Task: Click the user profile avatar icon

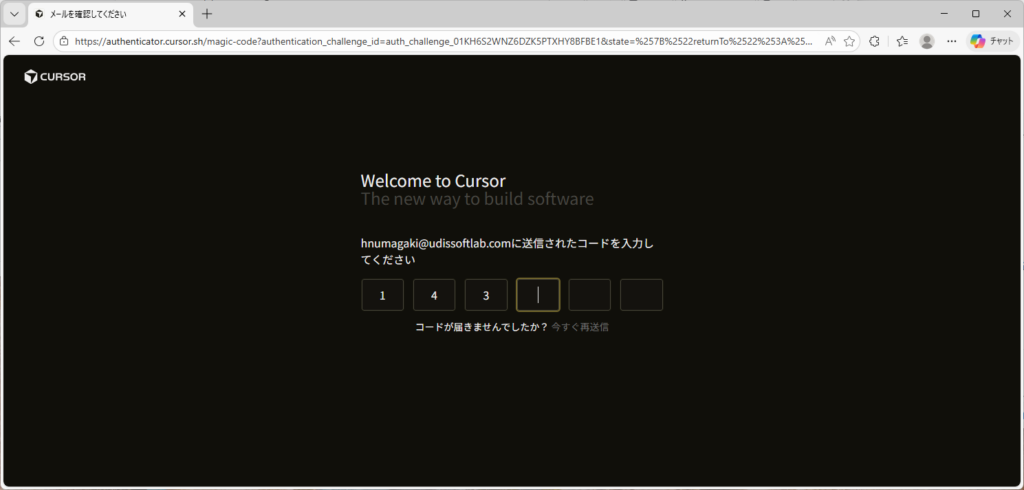Action: pyautogui.click(x=927, y=41)
